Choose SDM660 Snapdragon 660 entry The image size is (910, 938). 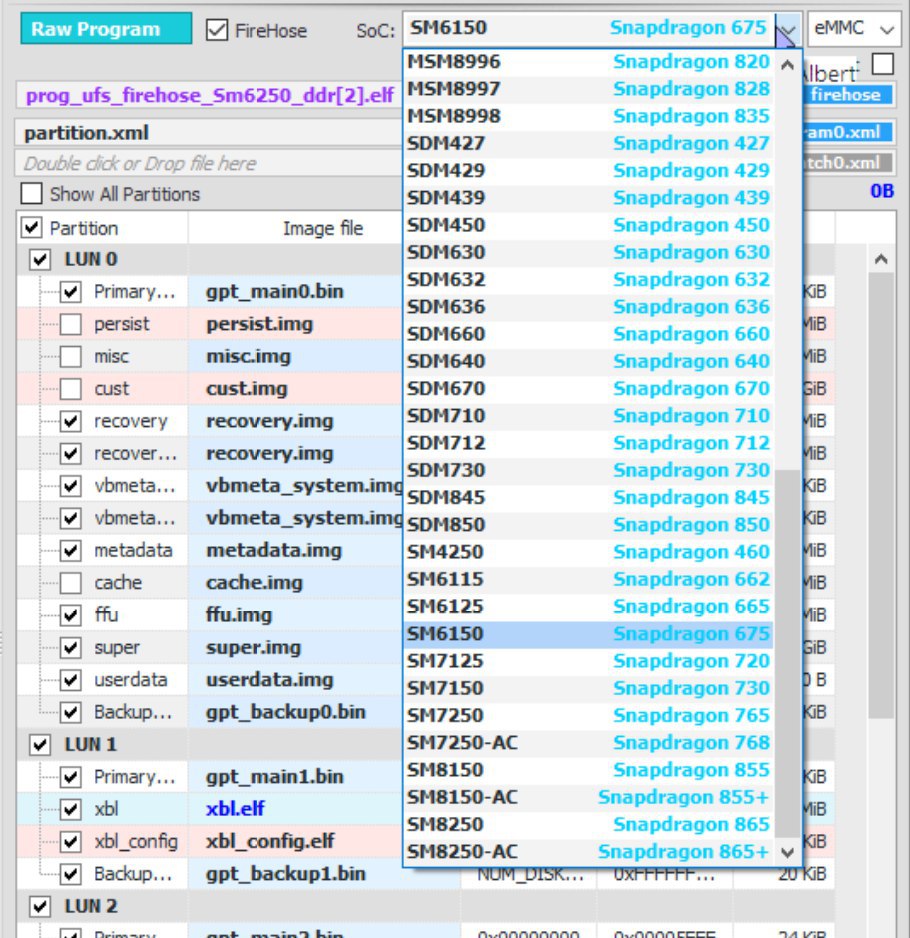click(588, 334)
